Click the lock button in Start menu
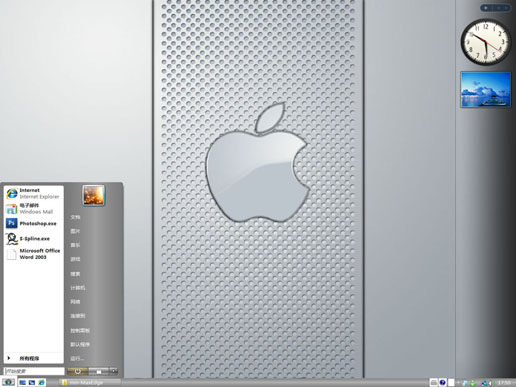516x387 pixels. click(x=99, y=371)
